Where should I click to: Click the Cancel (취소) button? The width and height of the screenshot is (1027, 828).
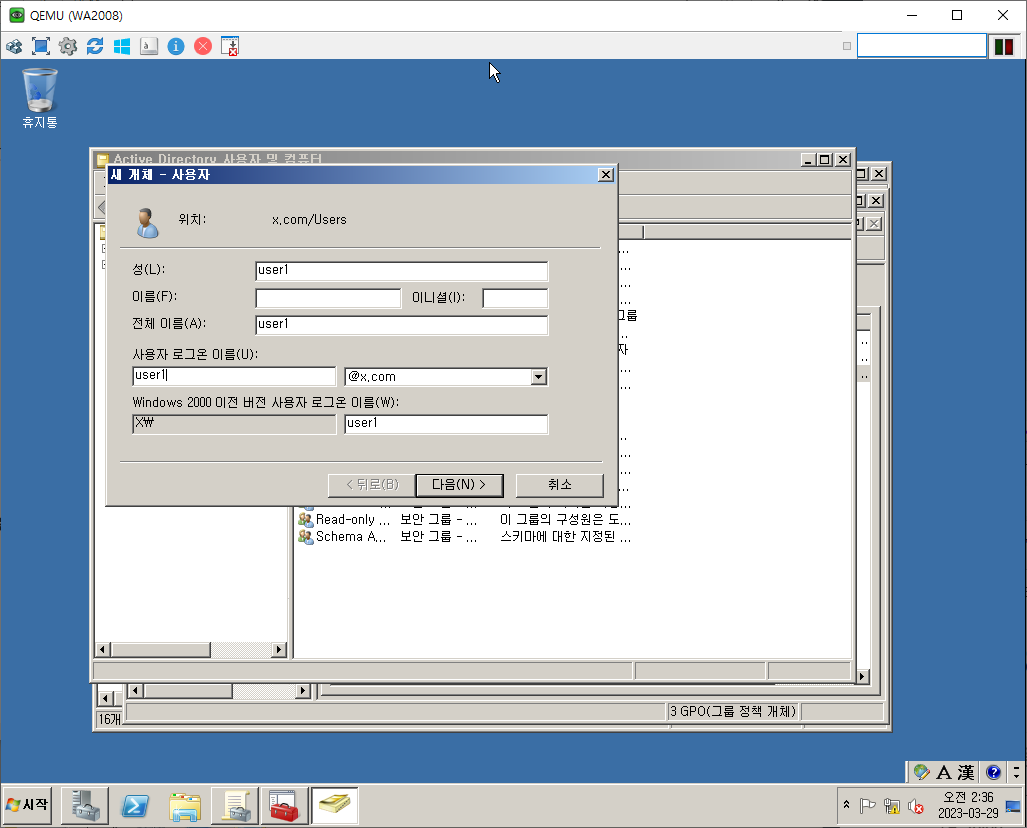point(559,485)
